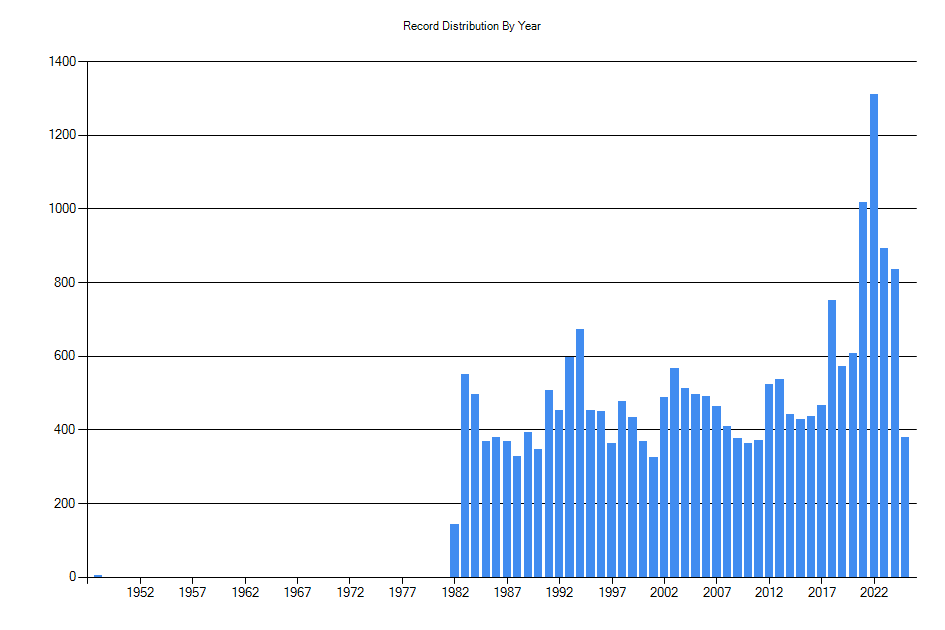Click the tiny bar before 1952
Image resolution: width=945 pixels, height=630 pixels.
coord(98,576)
